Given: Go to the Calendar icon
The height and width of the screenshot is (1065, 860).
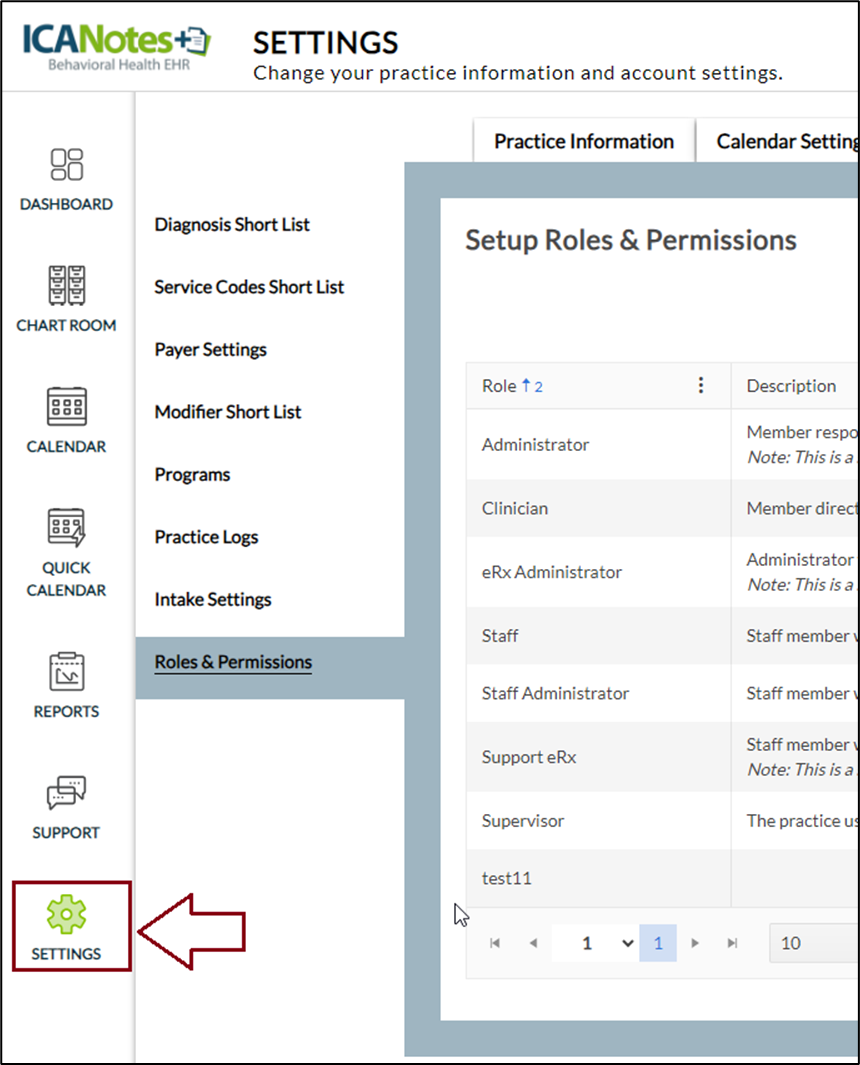Looking at the screenshot, I should (x=67, y=407).
